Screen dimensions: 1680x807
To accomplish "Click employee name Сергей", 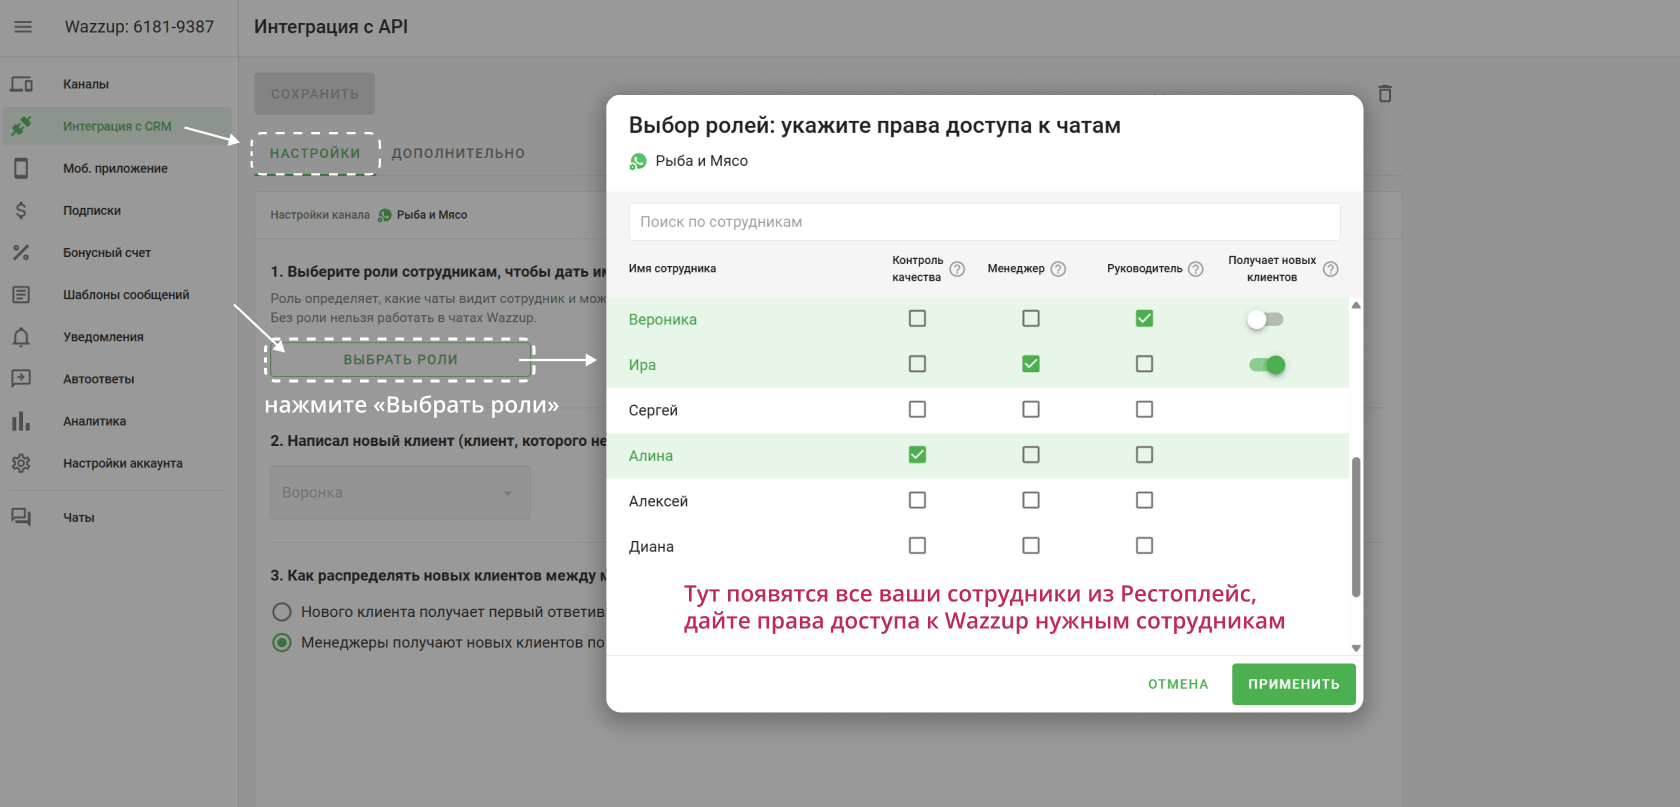I will 653,410.
